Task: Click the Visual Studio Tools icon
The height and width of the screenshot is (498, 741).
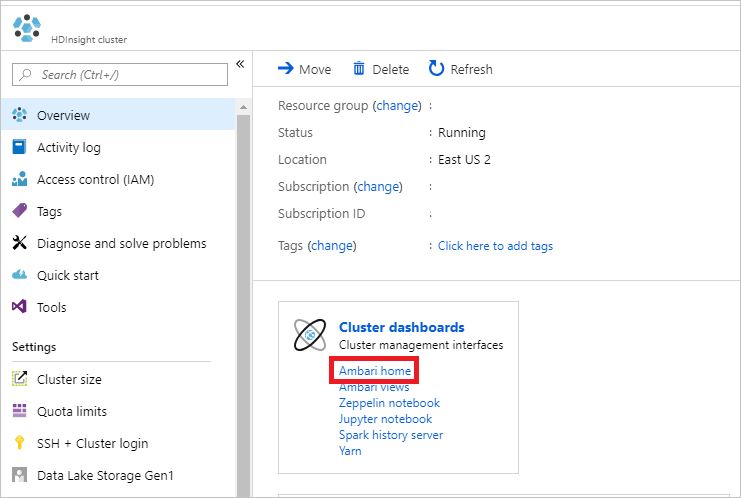Action: (19, 307)
